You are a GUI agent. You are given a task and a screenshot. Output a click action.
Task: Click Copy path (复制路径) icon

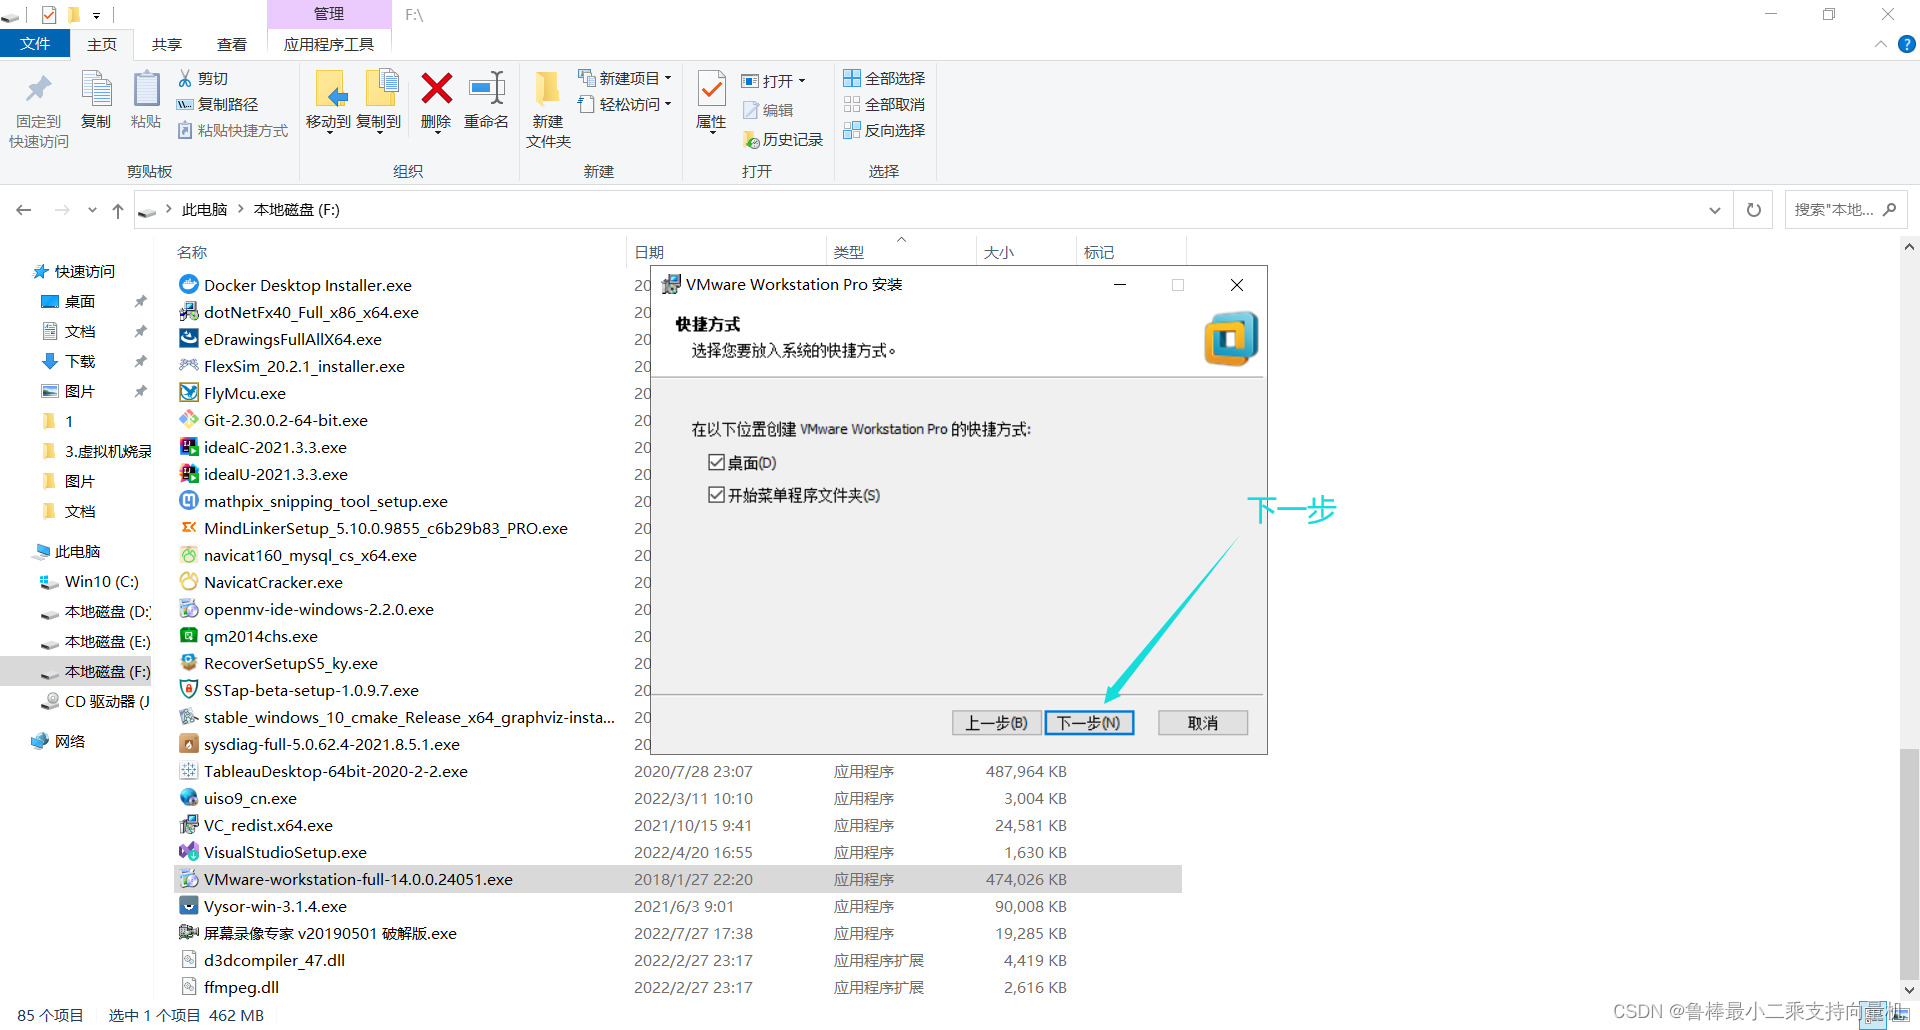tap(185, 104)
